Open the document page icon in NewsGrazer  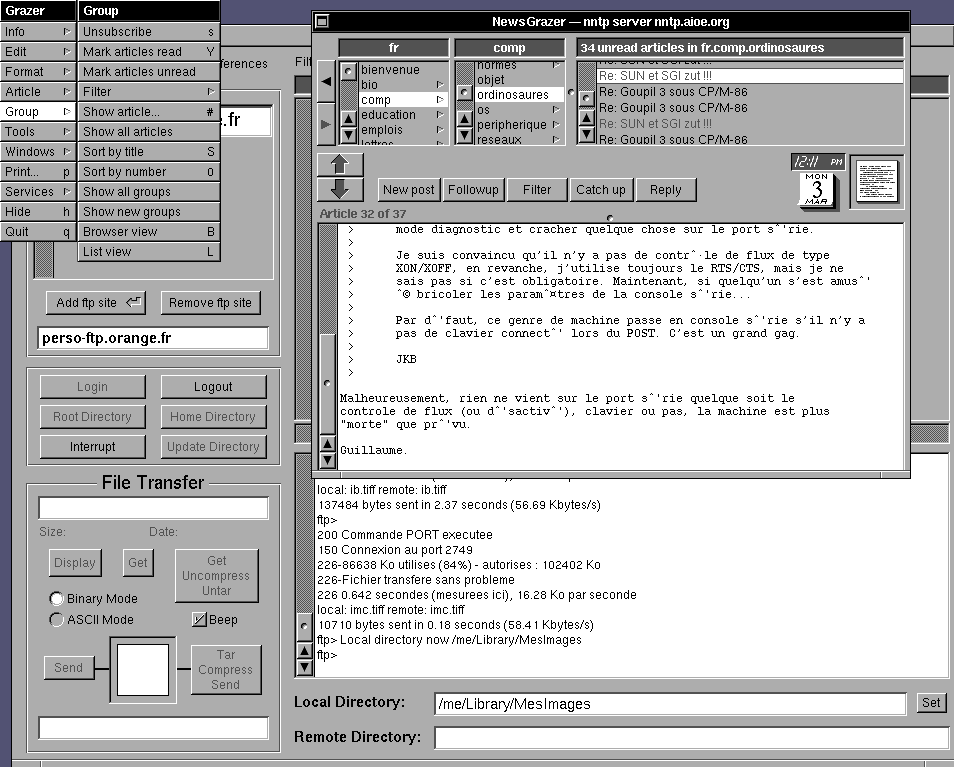pos(877,181)
